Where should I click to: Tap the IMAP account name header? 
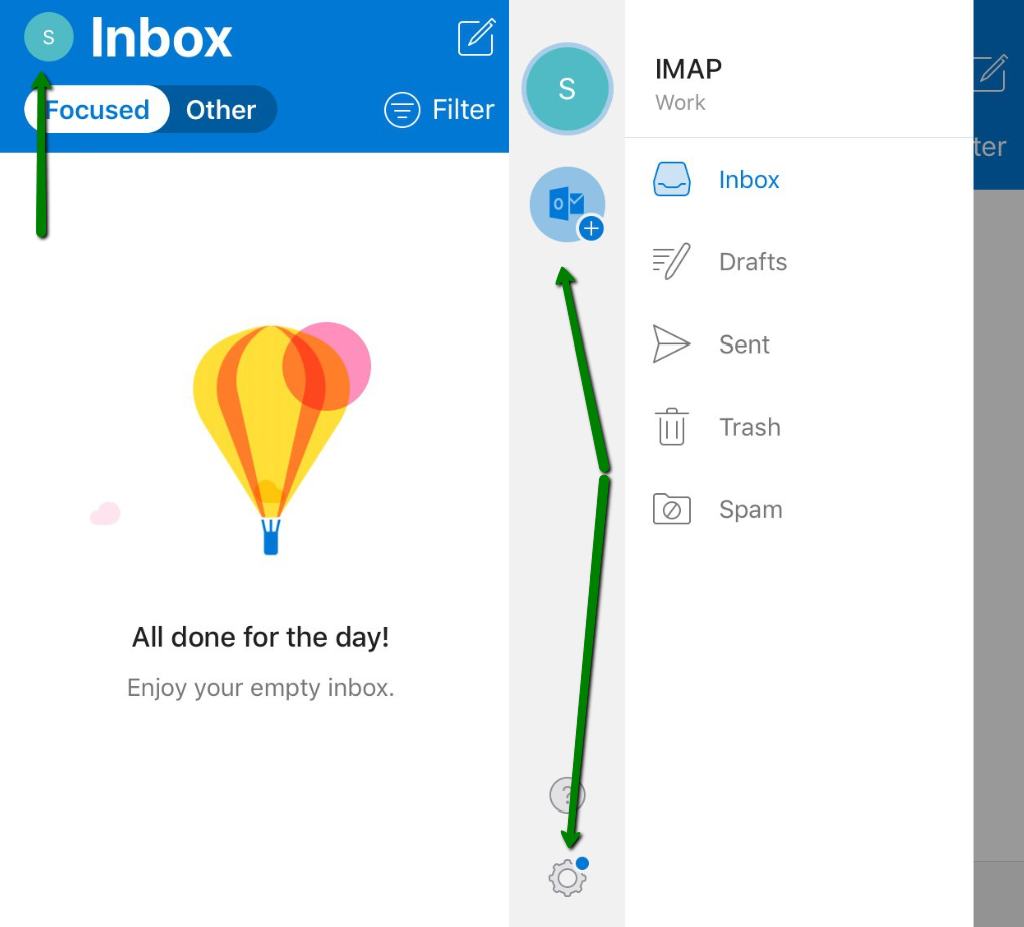688,69
